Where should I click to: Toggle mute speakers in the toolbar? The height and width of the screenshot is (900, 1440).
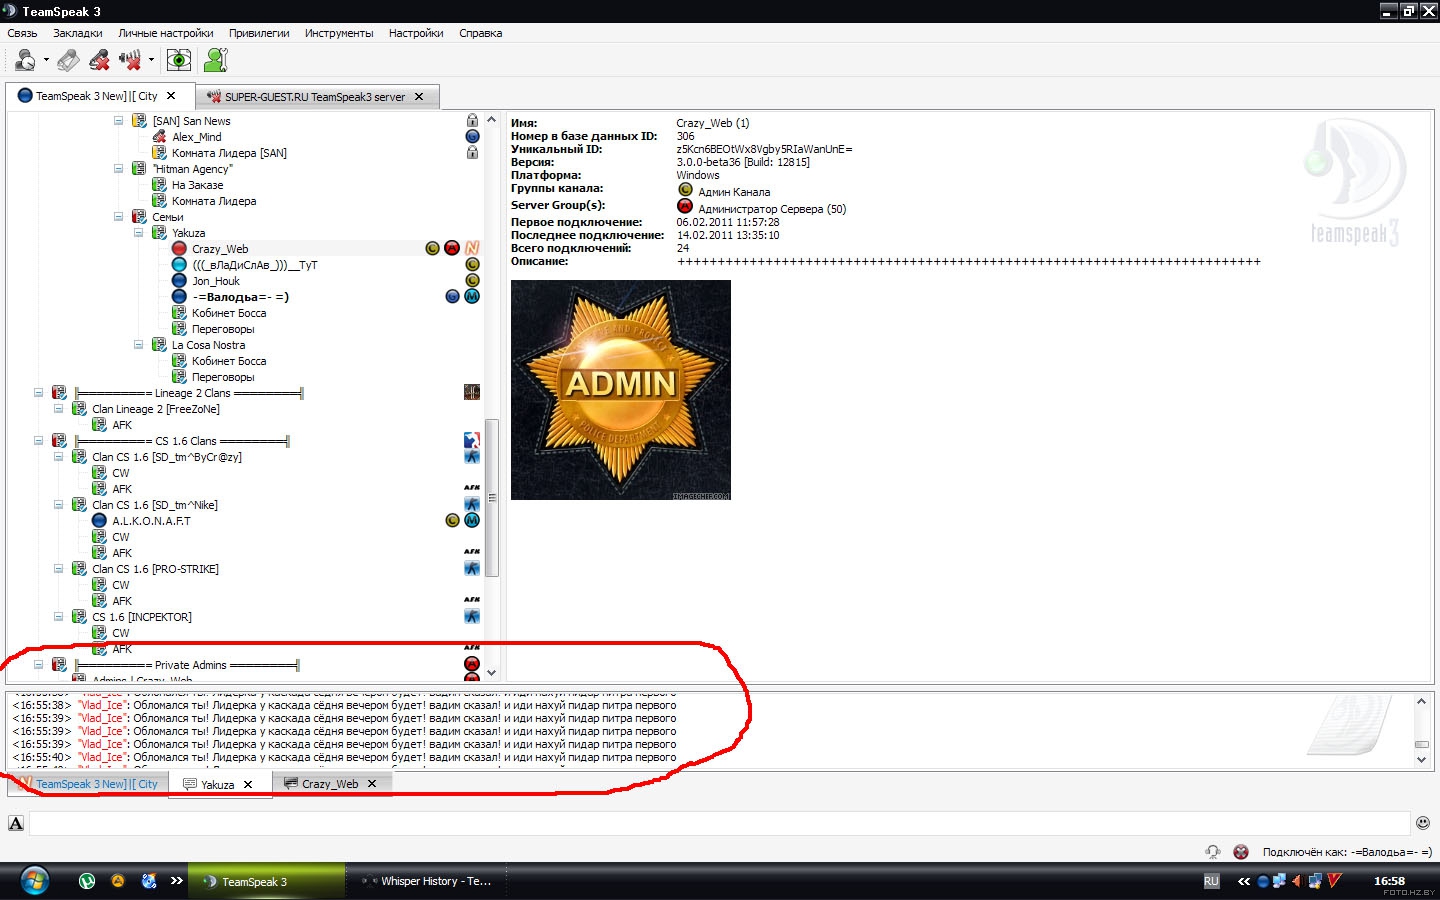(x=130, y=60)
